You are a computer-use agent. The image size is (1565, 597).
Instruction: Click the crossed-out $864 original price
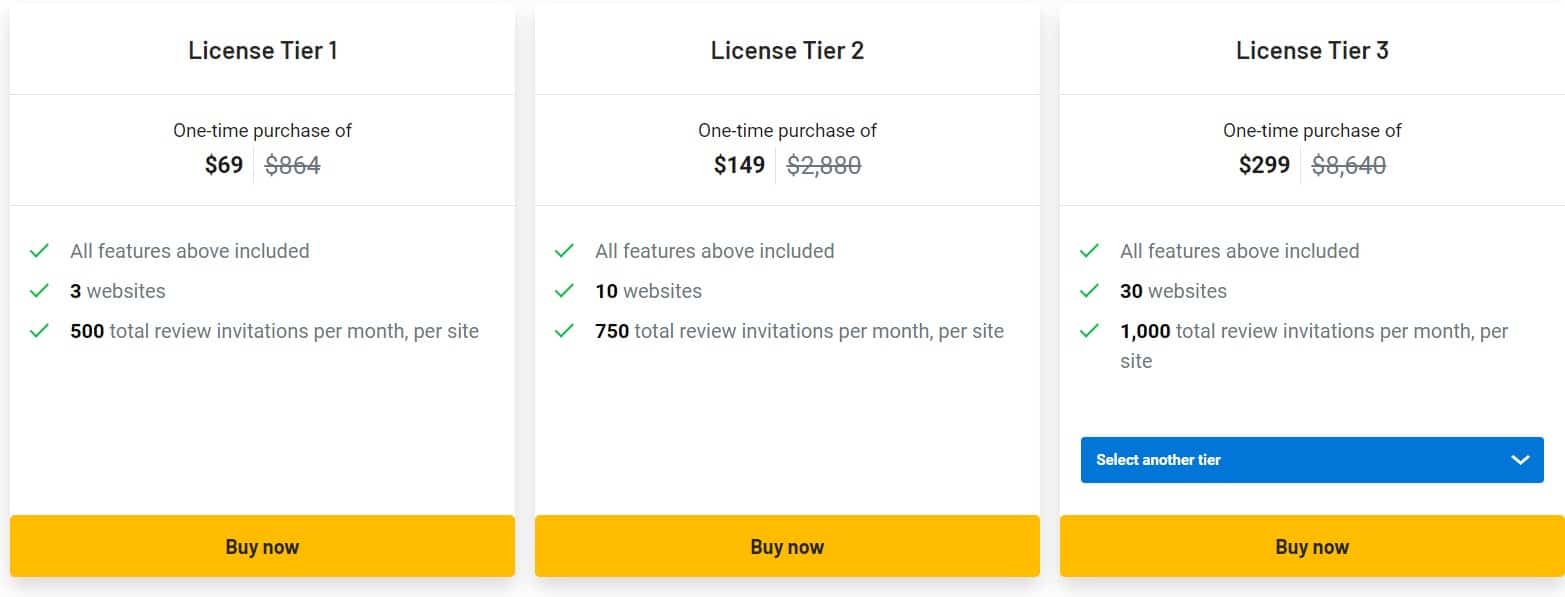[292, 165]
